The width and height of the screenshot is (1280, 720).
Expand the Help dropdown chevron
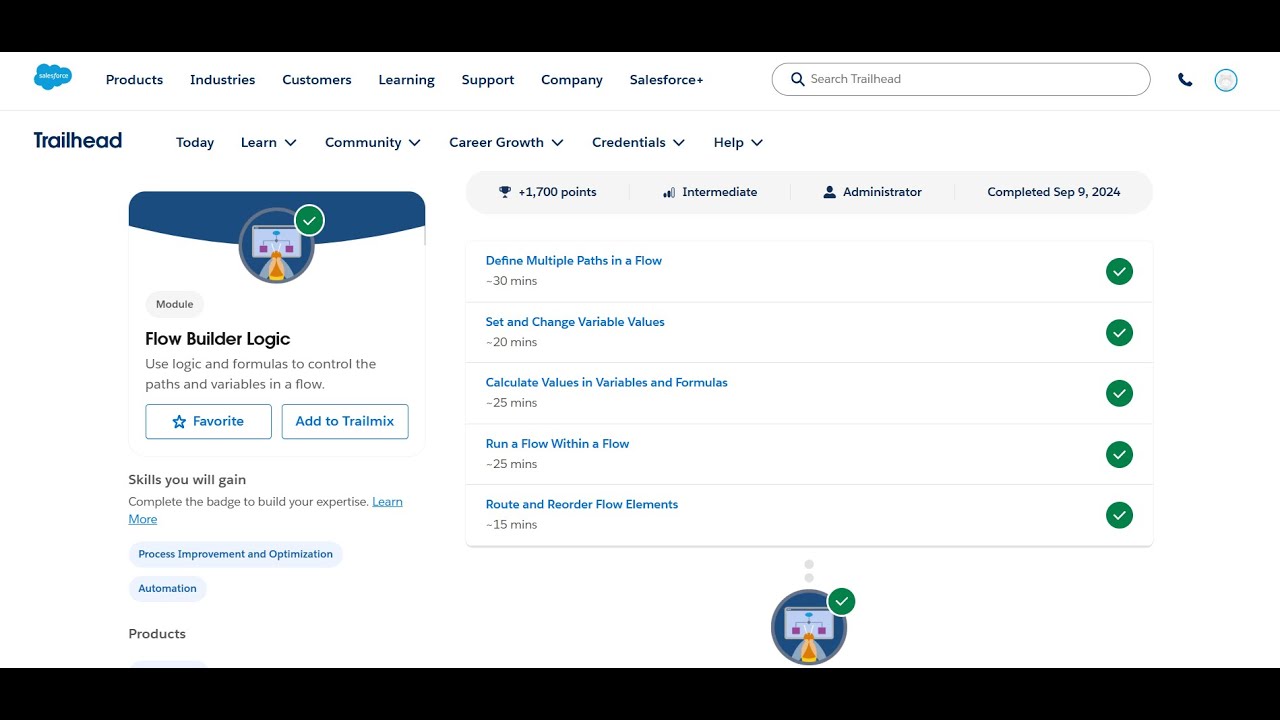[757, 143]
